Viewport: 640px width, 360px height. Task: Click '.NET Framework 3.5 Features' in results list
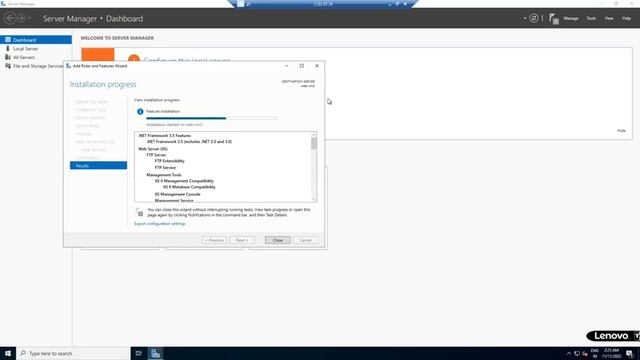click(164, 136)
